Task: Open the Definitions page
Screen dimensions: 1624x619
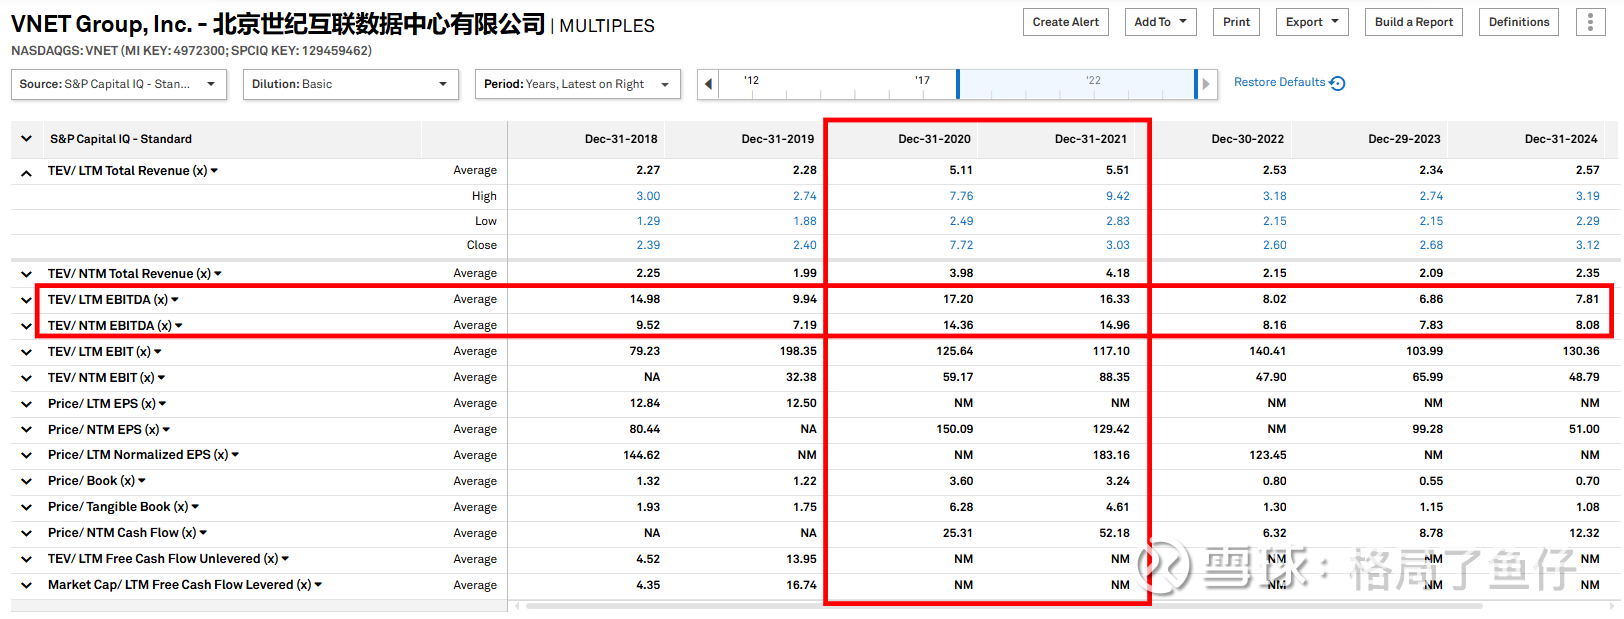Action: coord(1519,22)
